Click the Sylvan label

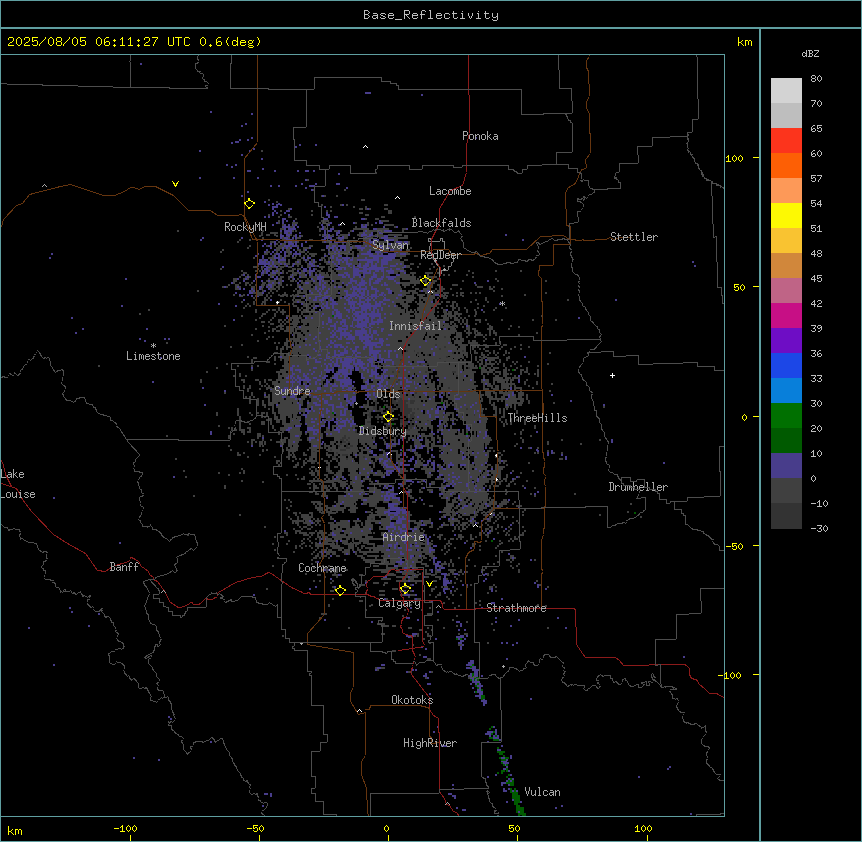click(x=390, y=245)
